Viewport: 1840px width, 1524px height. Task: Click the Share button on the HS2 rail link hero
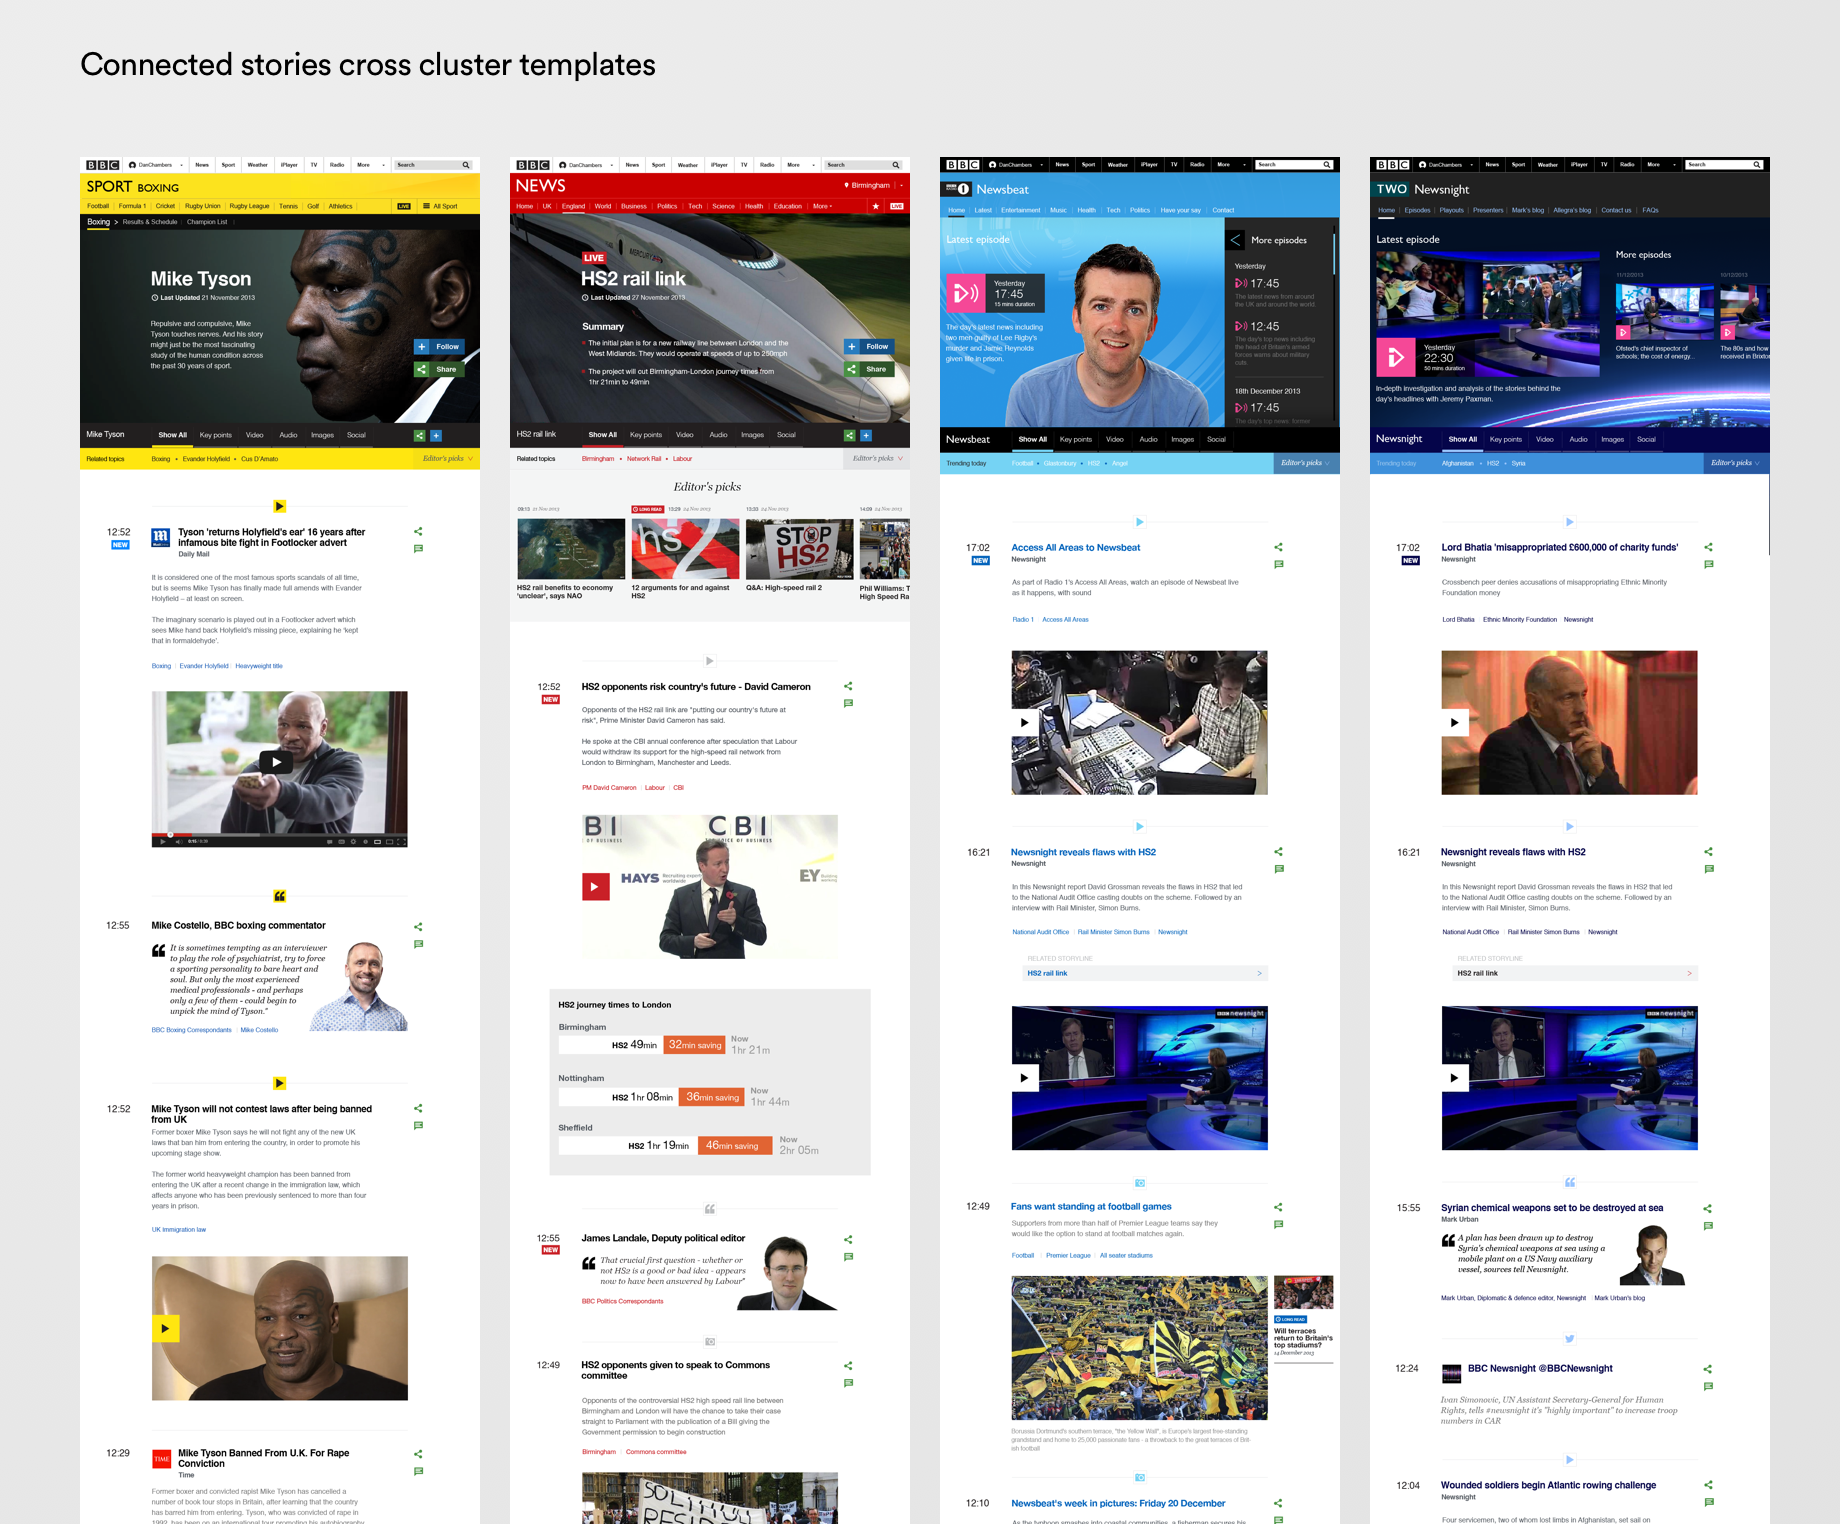(x=869, y=369)
